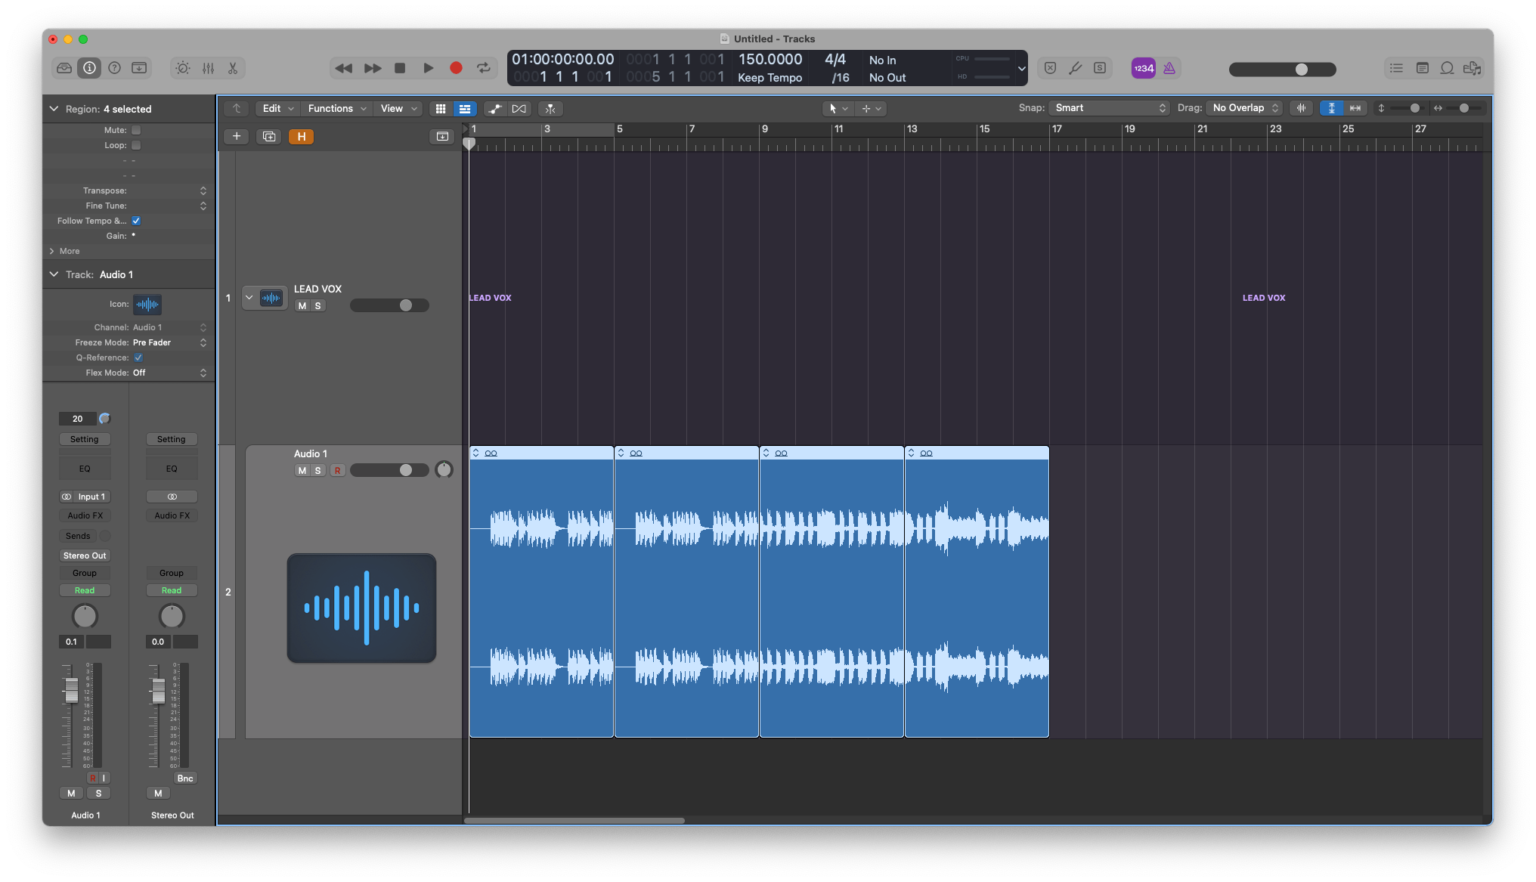The width and height of the screenshot is (1536, 882).
Task: Click the Replace mode X icon
Action: (1050, 68)
